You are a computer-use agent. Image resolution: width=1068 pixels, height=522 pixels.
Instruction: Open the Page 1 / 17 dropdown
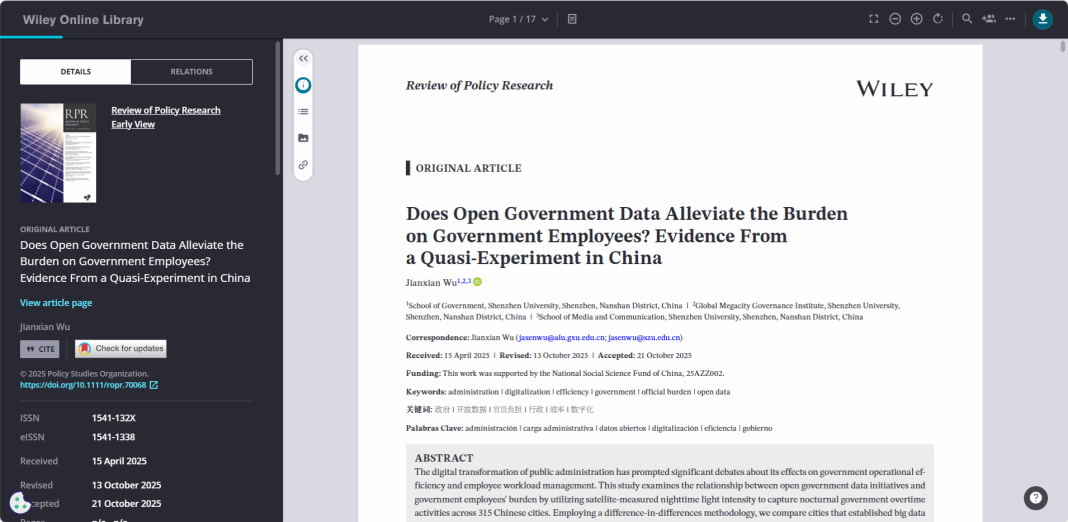(518, 19)
